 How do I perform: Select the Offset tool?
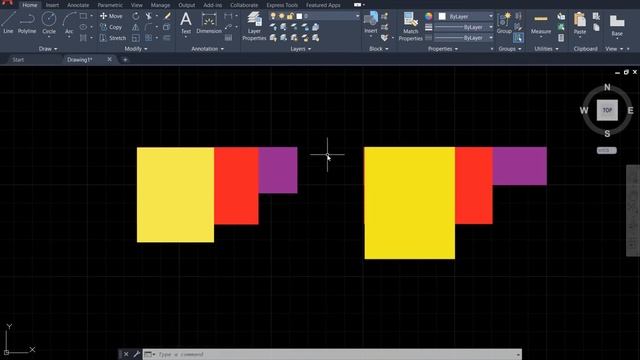(x=167, y=38)
